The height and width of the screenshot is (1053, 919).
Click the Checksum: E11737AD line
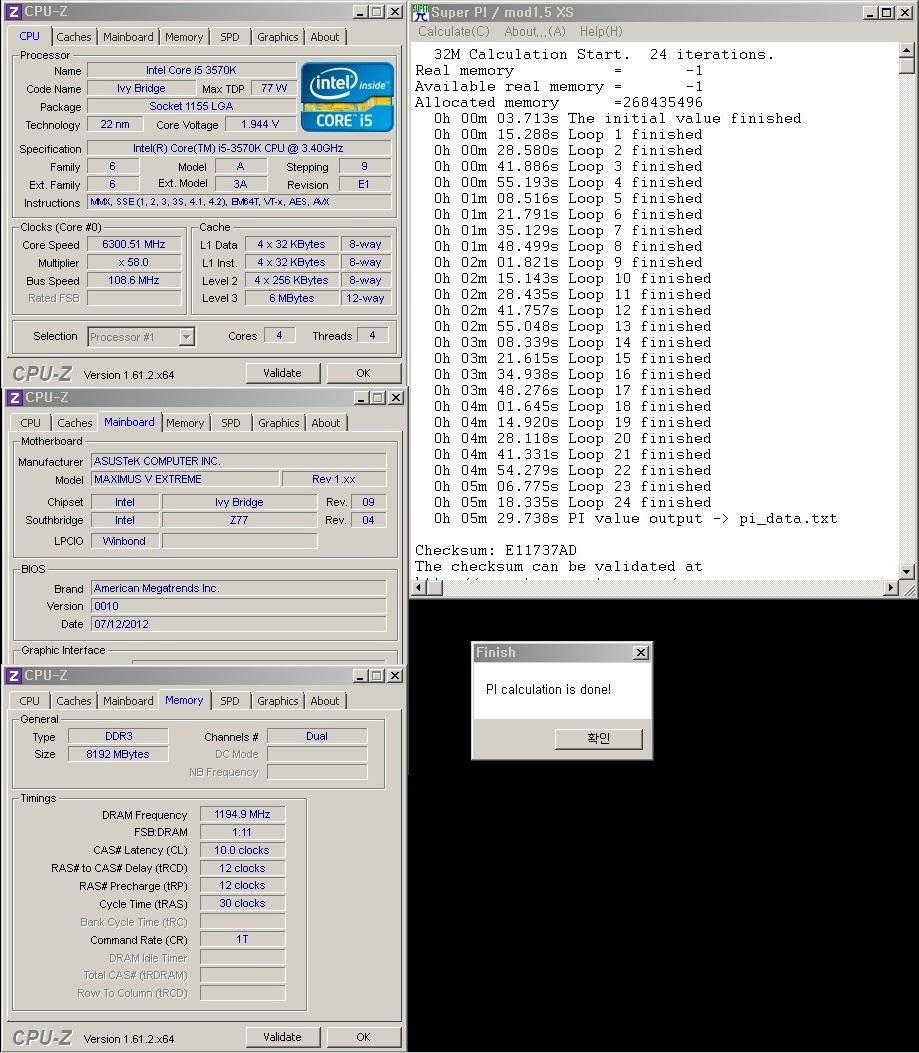[x=496, y=551]
